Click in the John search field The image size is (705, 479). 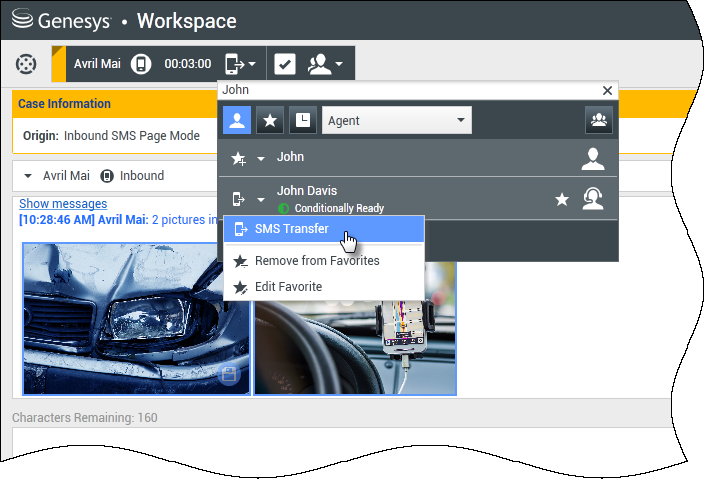(x=400, y=90)
